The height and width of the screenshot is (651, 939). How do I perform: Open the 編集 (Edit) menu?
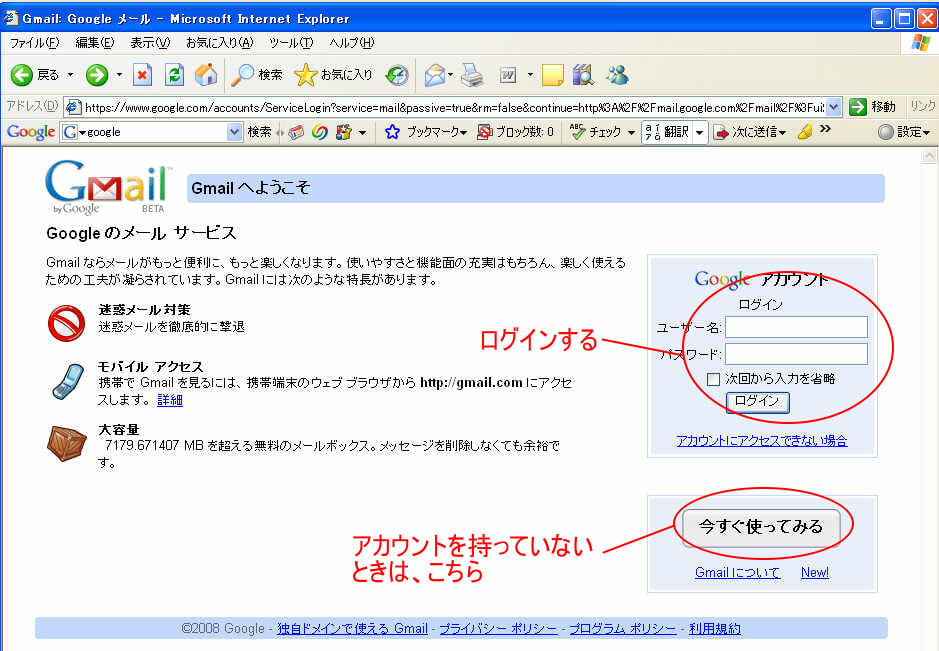[94, 43]
